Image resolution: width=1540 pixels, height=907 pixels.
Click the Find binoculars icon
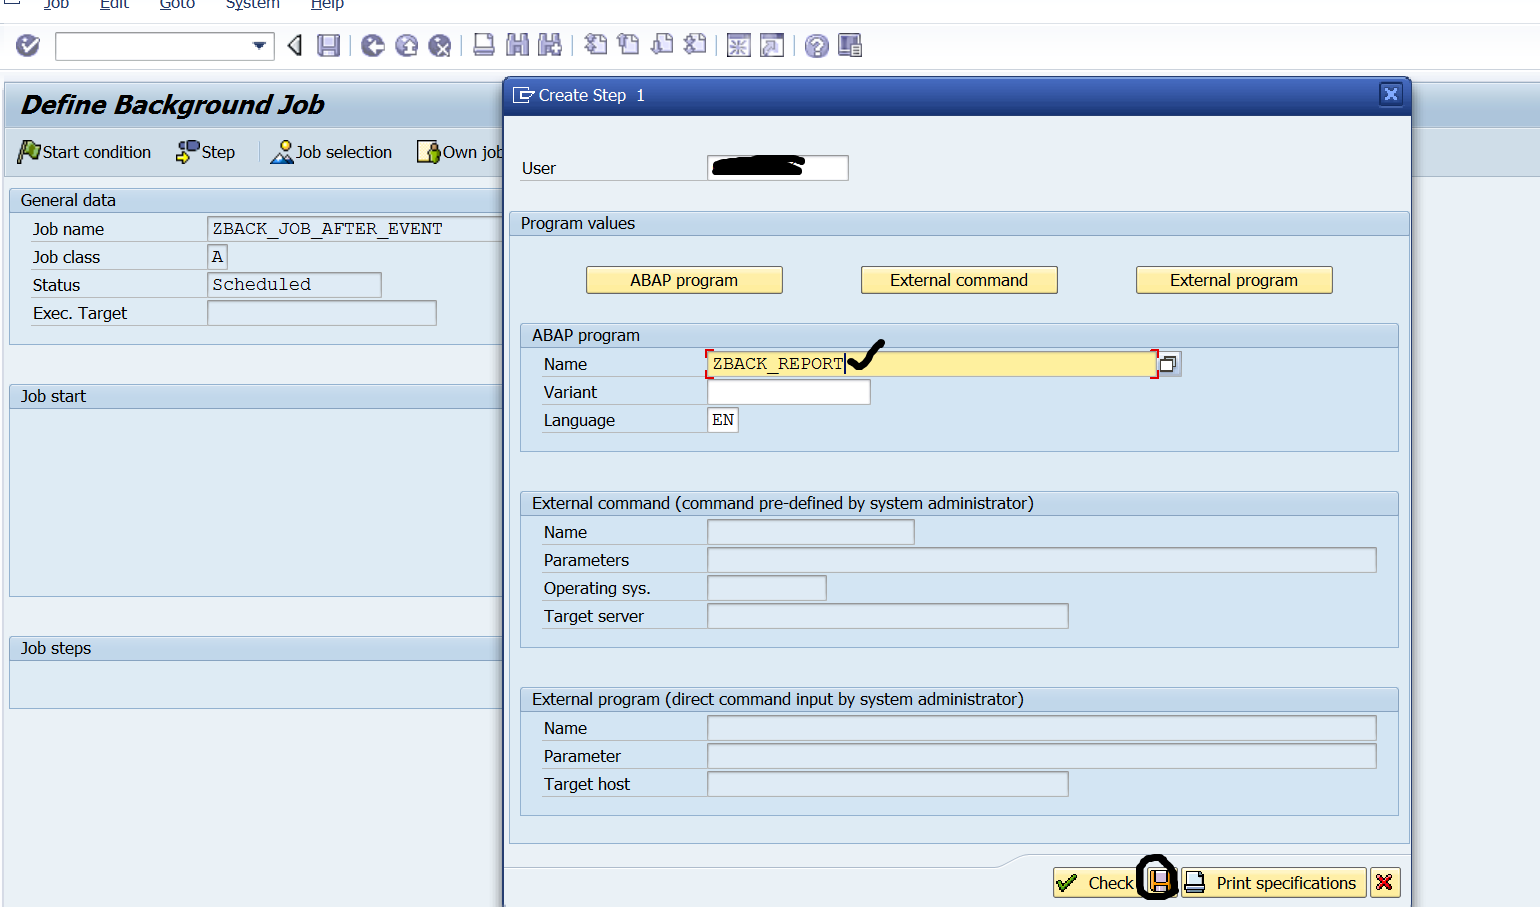coord(515,46)
